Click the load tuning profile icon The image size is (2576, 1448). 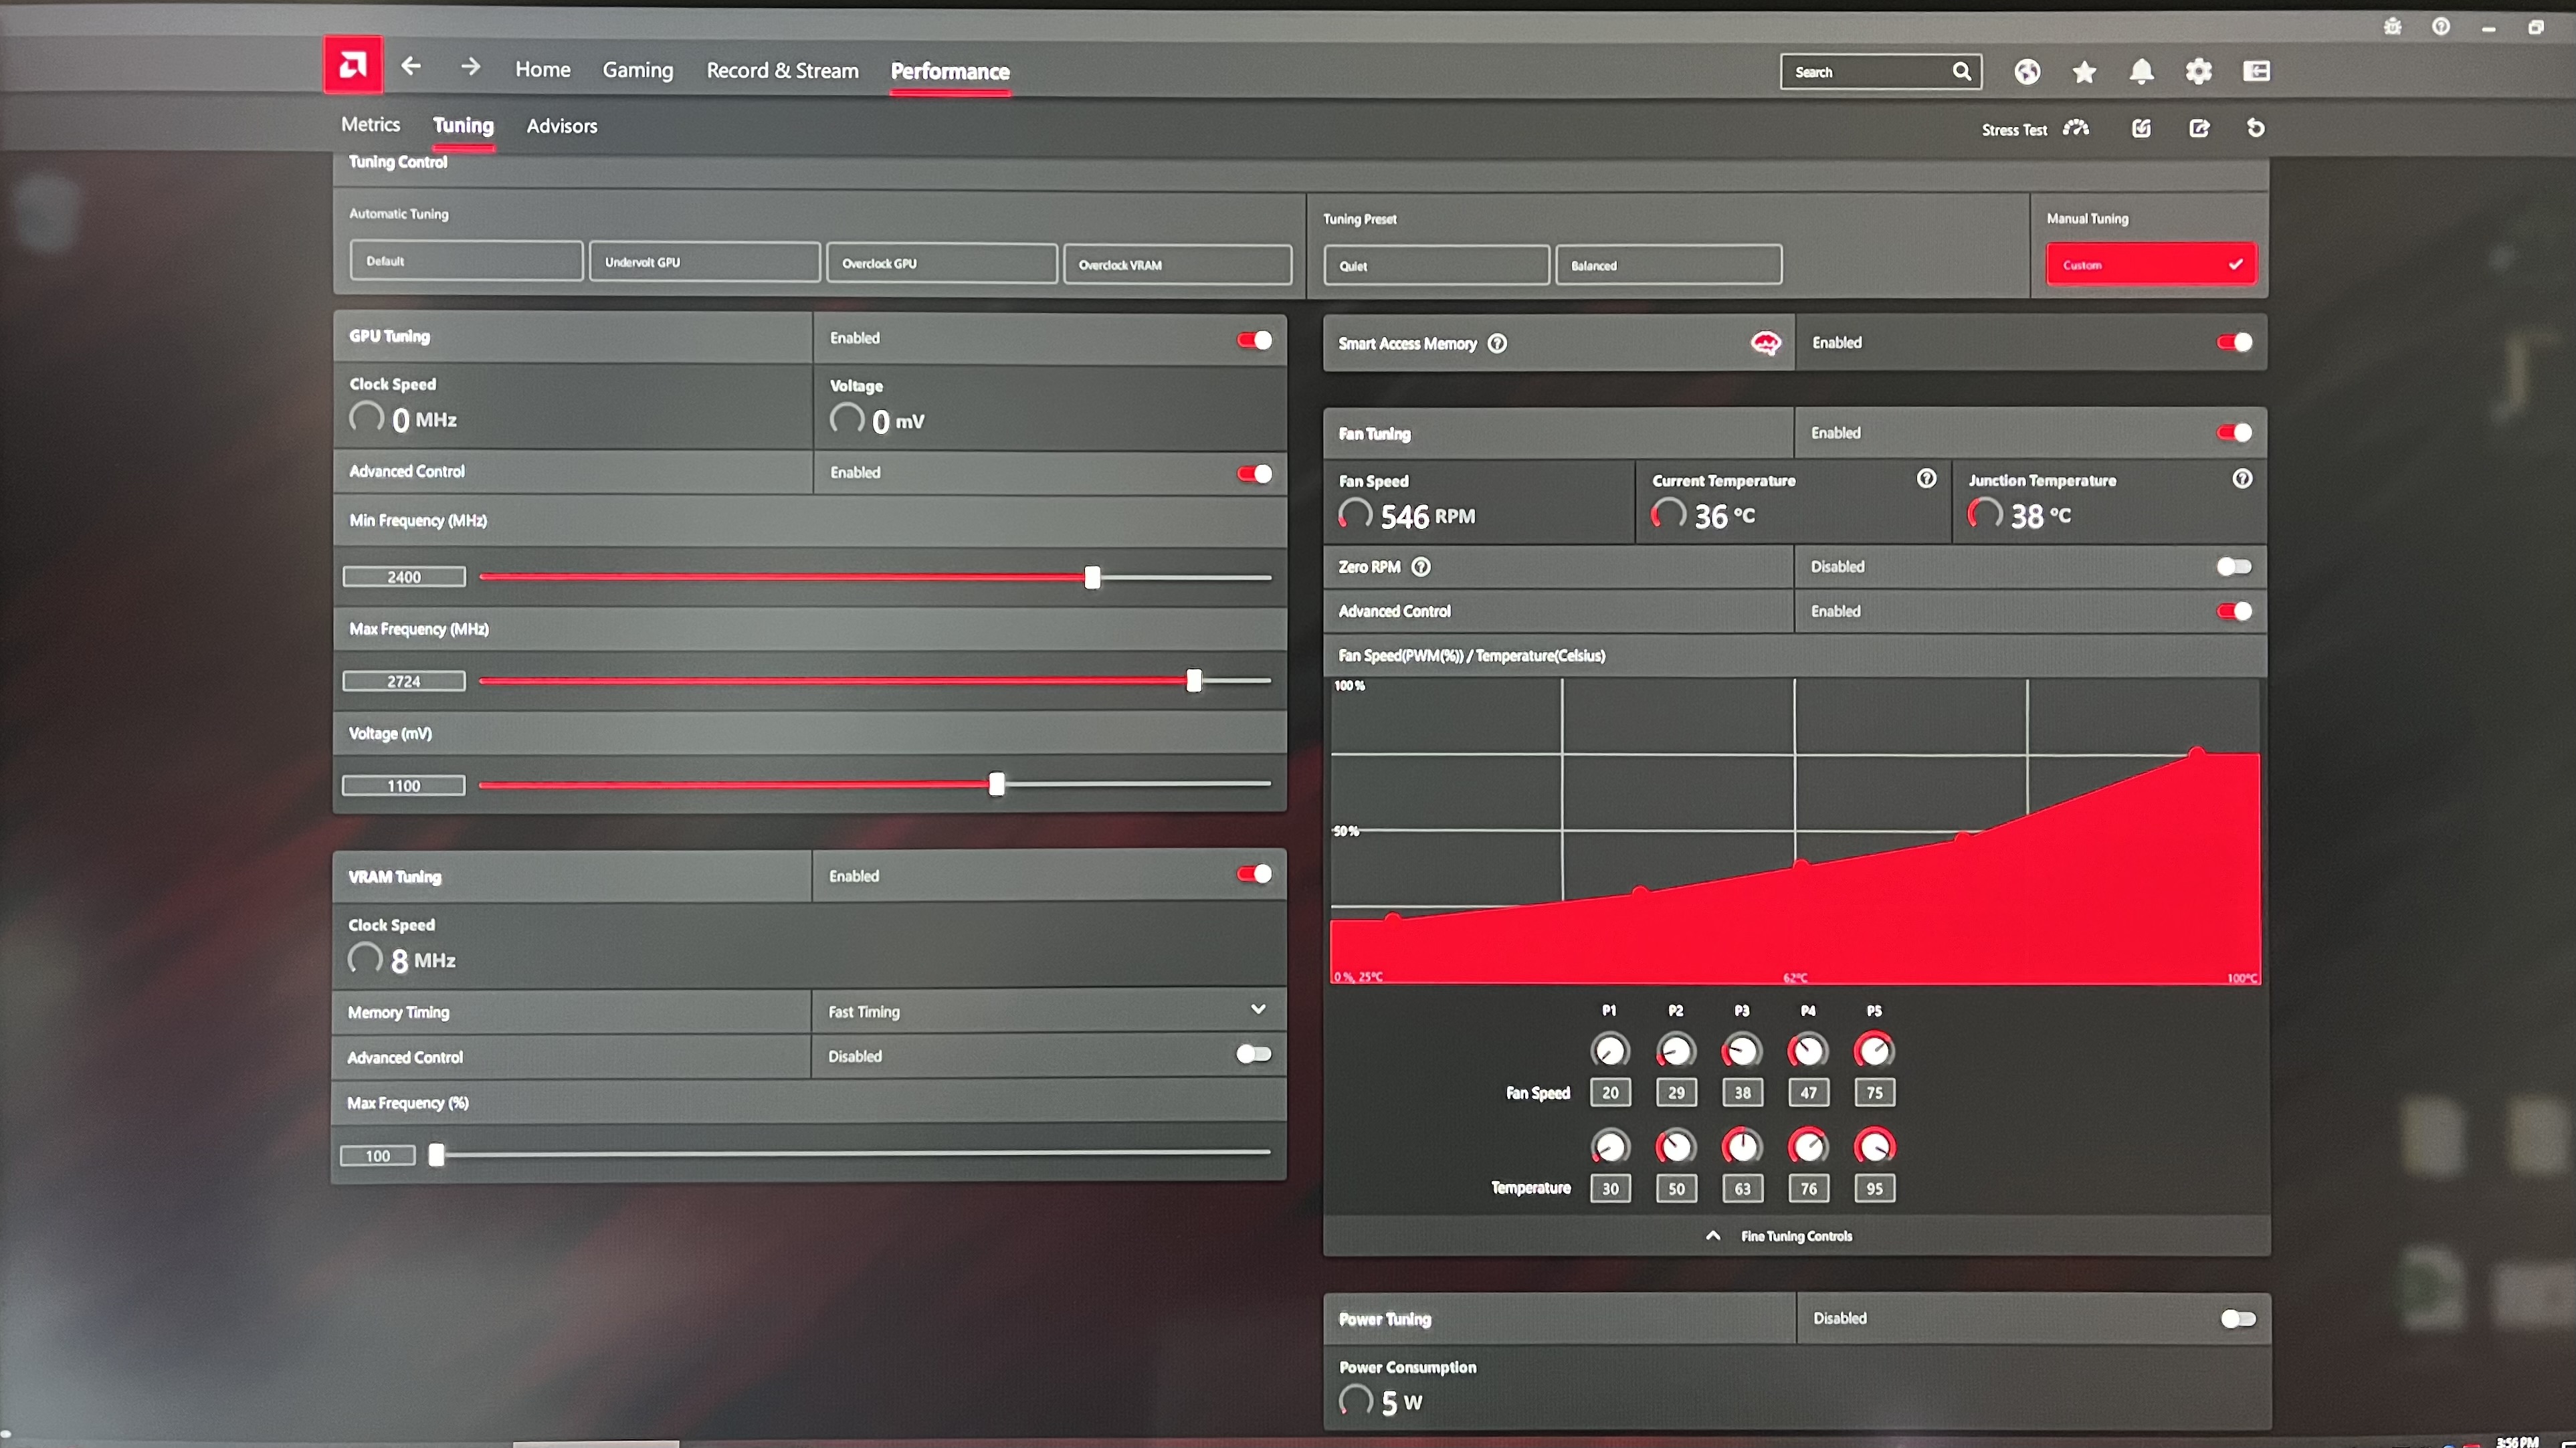tap(2140, 128)
